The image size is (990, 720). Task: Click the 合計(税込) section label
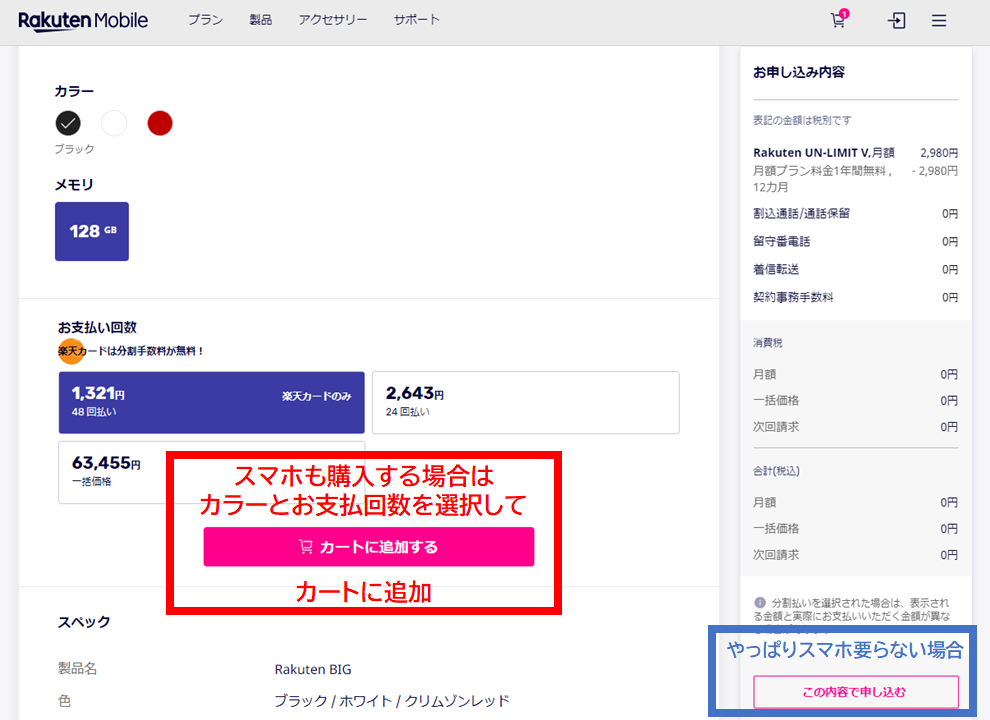(777, 471)
